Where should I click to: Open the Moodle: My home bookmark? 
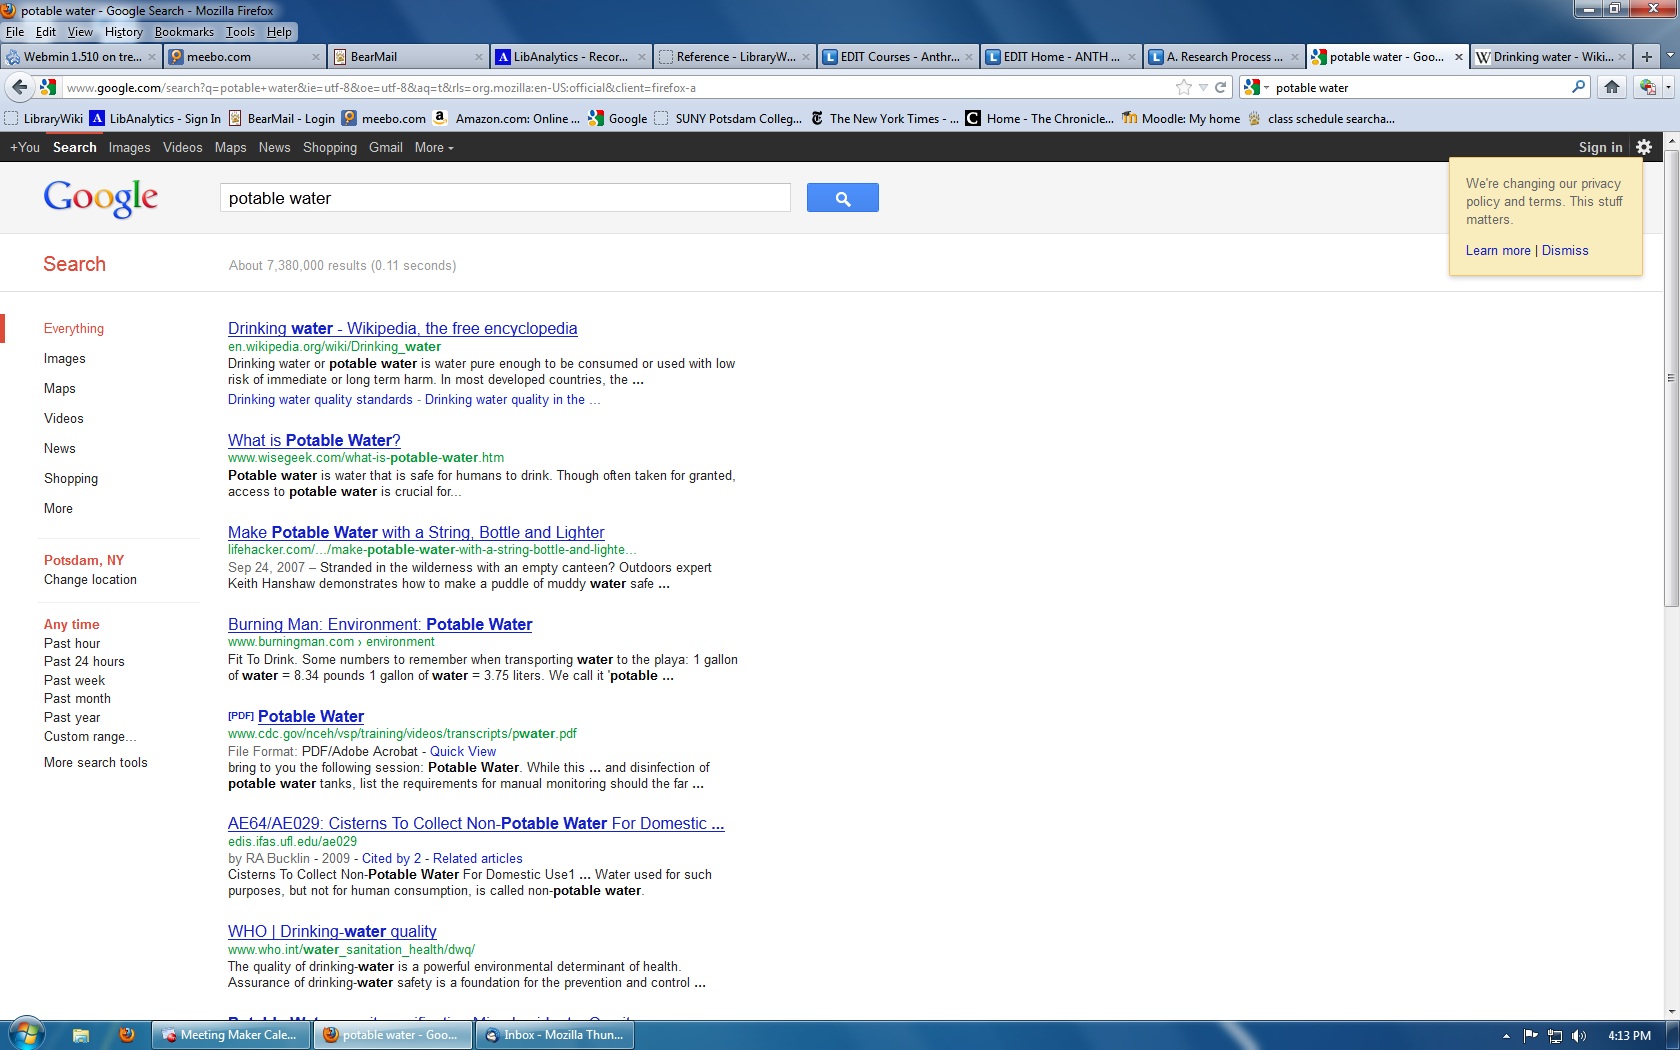coord(1181,118)
